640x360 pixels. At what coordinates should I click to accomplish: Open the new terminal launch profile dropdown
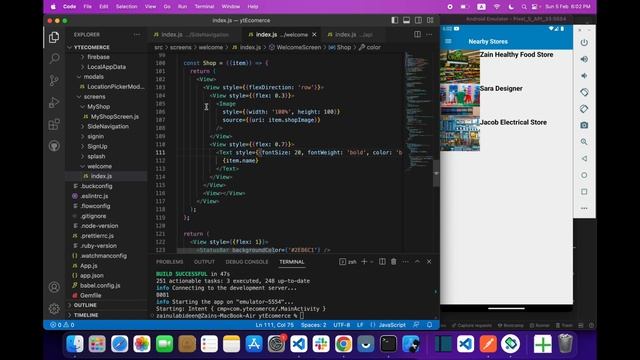[371, 262]
